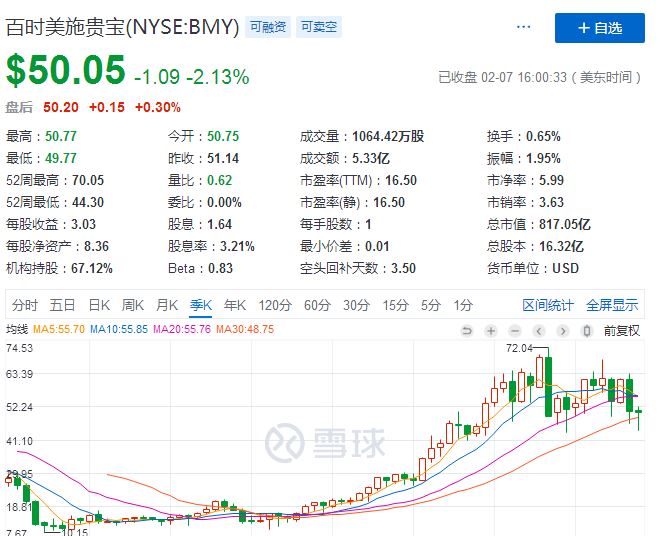Image resolution: width=662 pixels, height=536 pixels.
Task: Open the three-dot more options menu
Action: point(524,27)
